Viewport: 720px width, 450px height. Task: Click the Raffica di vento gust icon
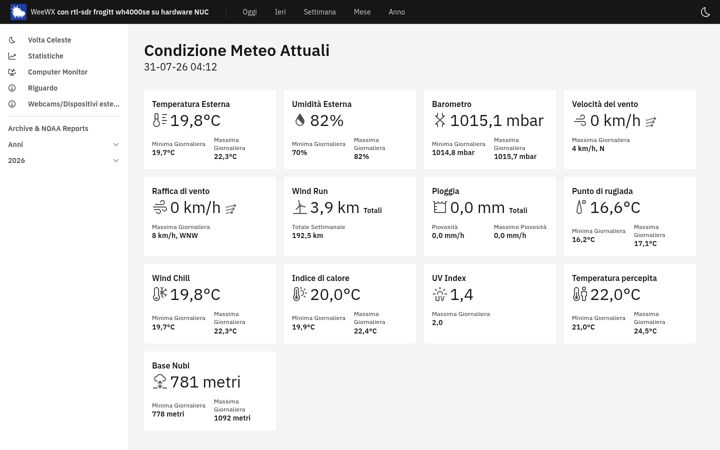click(x=160, y=208)
